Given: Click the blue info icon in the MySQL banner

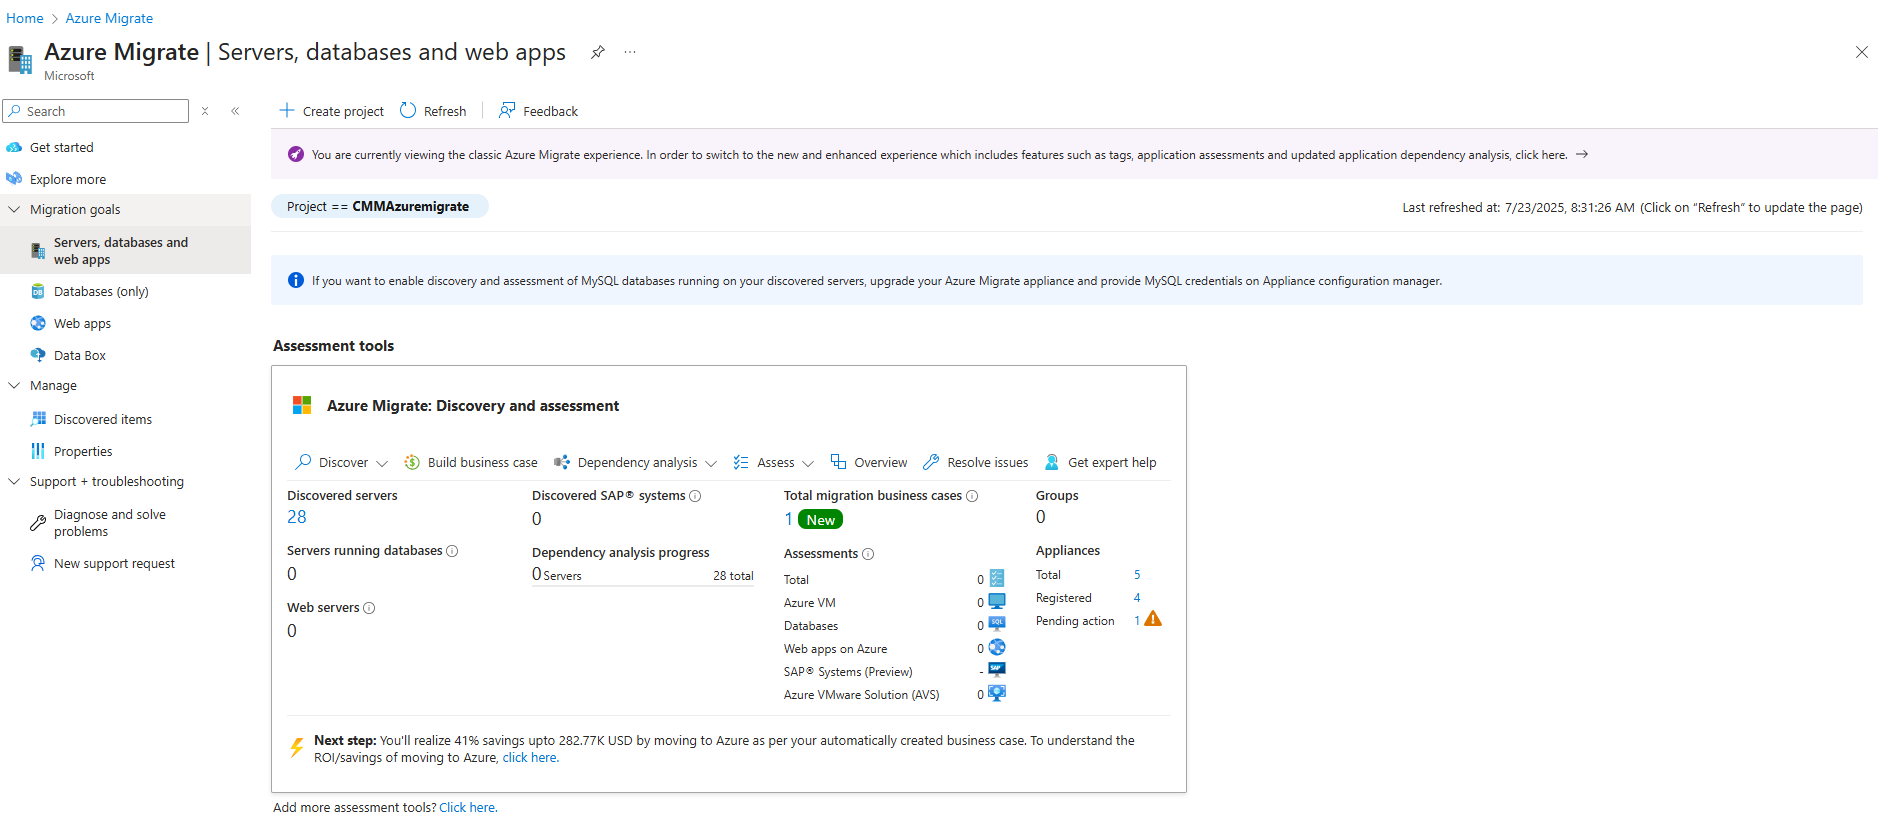Looking at the screenshot, I should pyautogui.click(x=296, y=280).
